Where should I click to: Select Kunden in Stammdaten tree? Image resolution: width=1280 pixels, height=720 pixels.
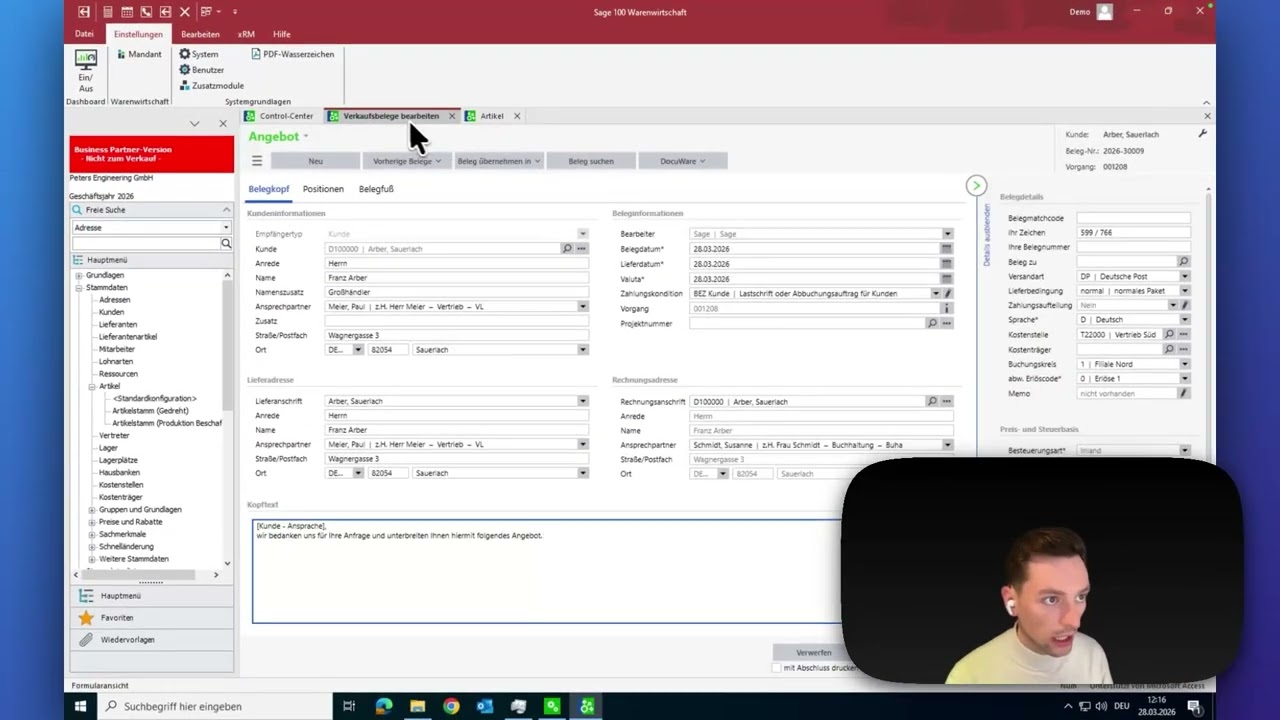pyautogui.click(x=111, y=312)
